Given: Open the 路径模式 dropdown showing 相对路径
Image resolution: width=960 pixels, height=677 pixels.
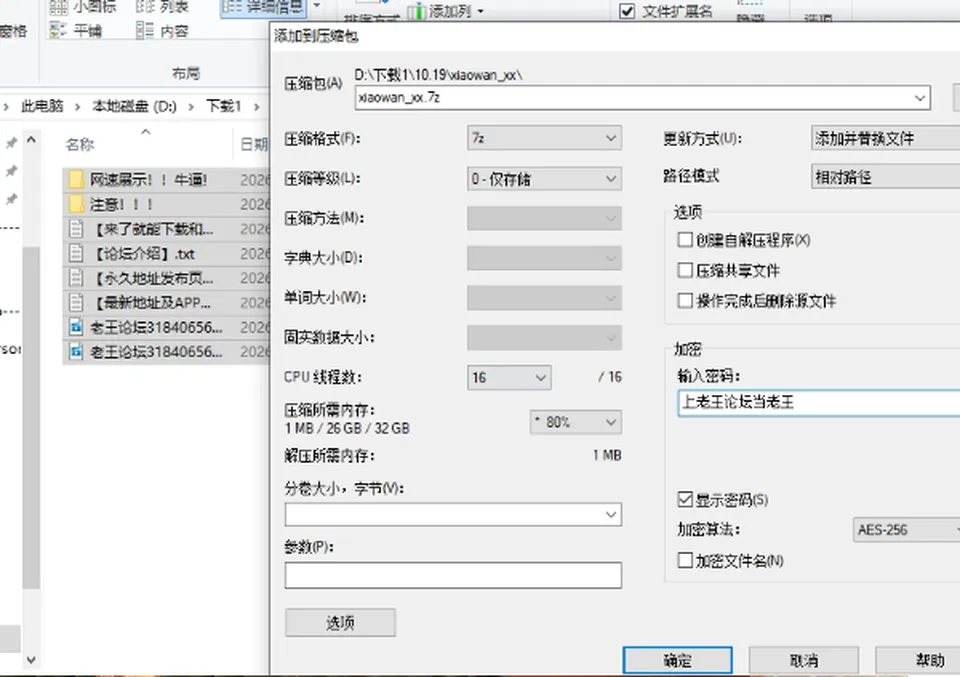Looking at the screenshot, I should [885, 177].
